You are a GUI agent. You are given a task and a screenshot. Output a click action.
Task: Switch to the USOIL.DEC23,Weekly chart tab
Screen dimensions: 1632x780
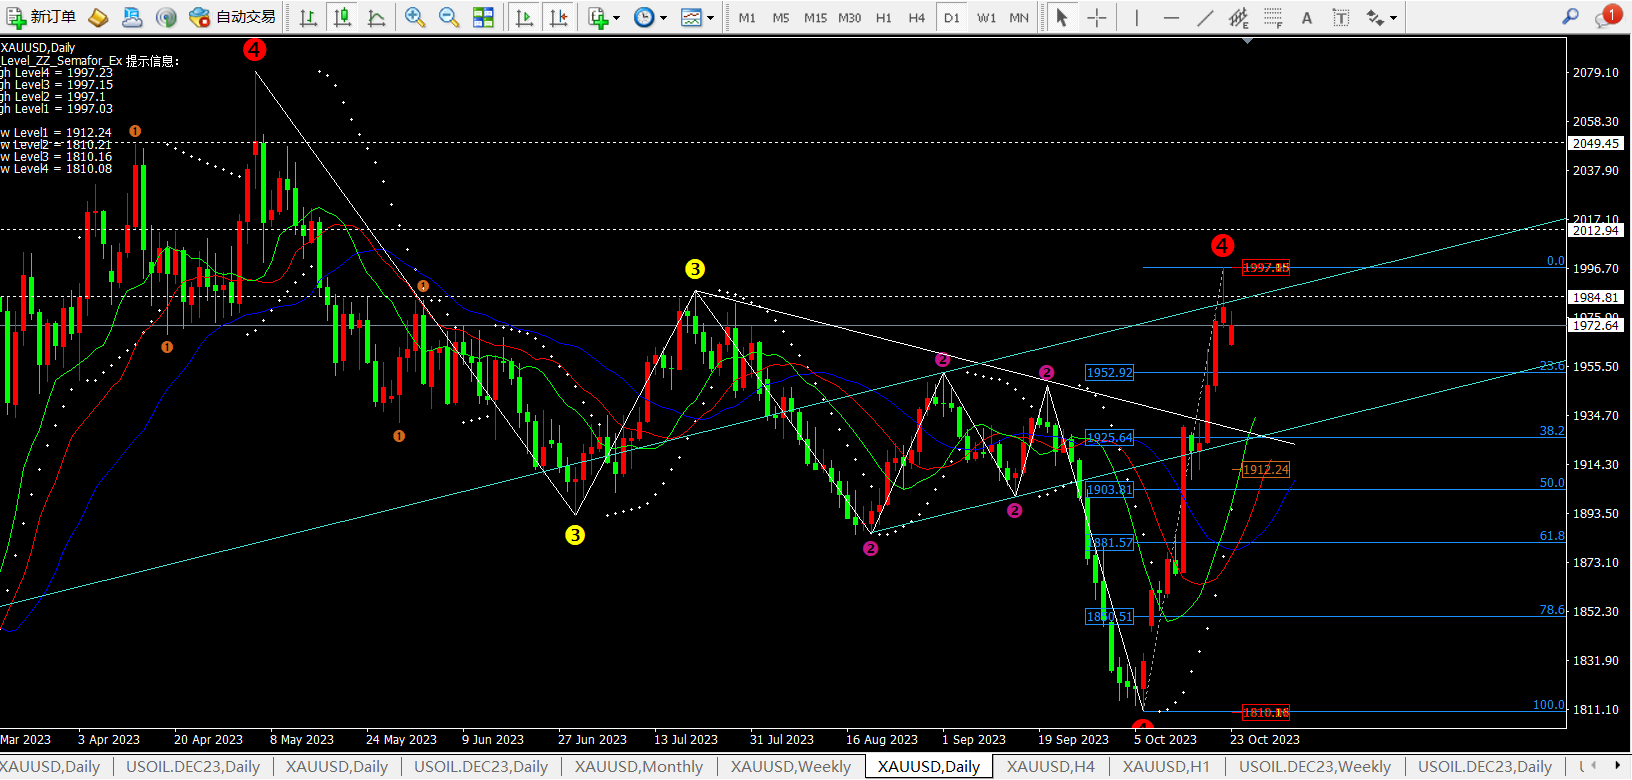pos(1315,767)
